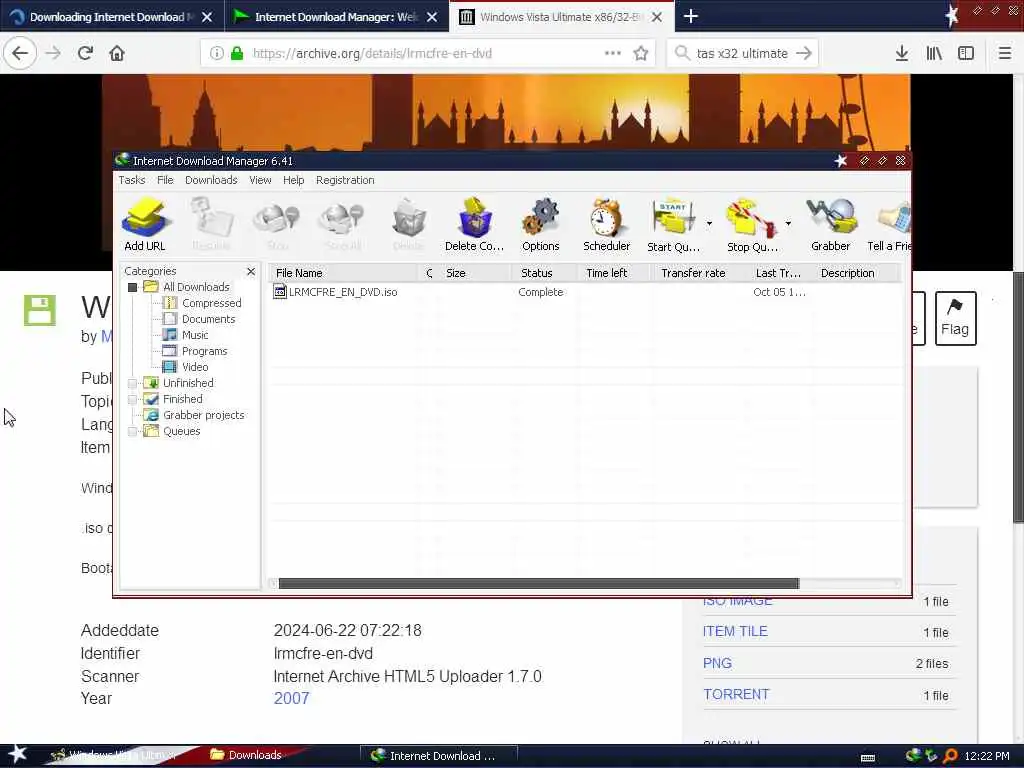Screen dimensions: 1024x768
Task: Click the system tray search magnifier icon
Action: [x=950, y=756]
